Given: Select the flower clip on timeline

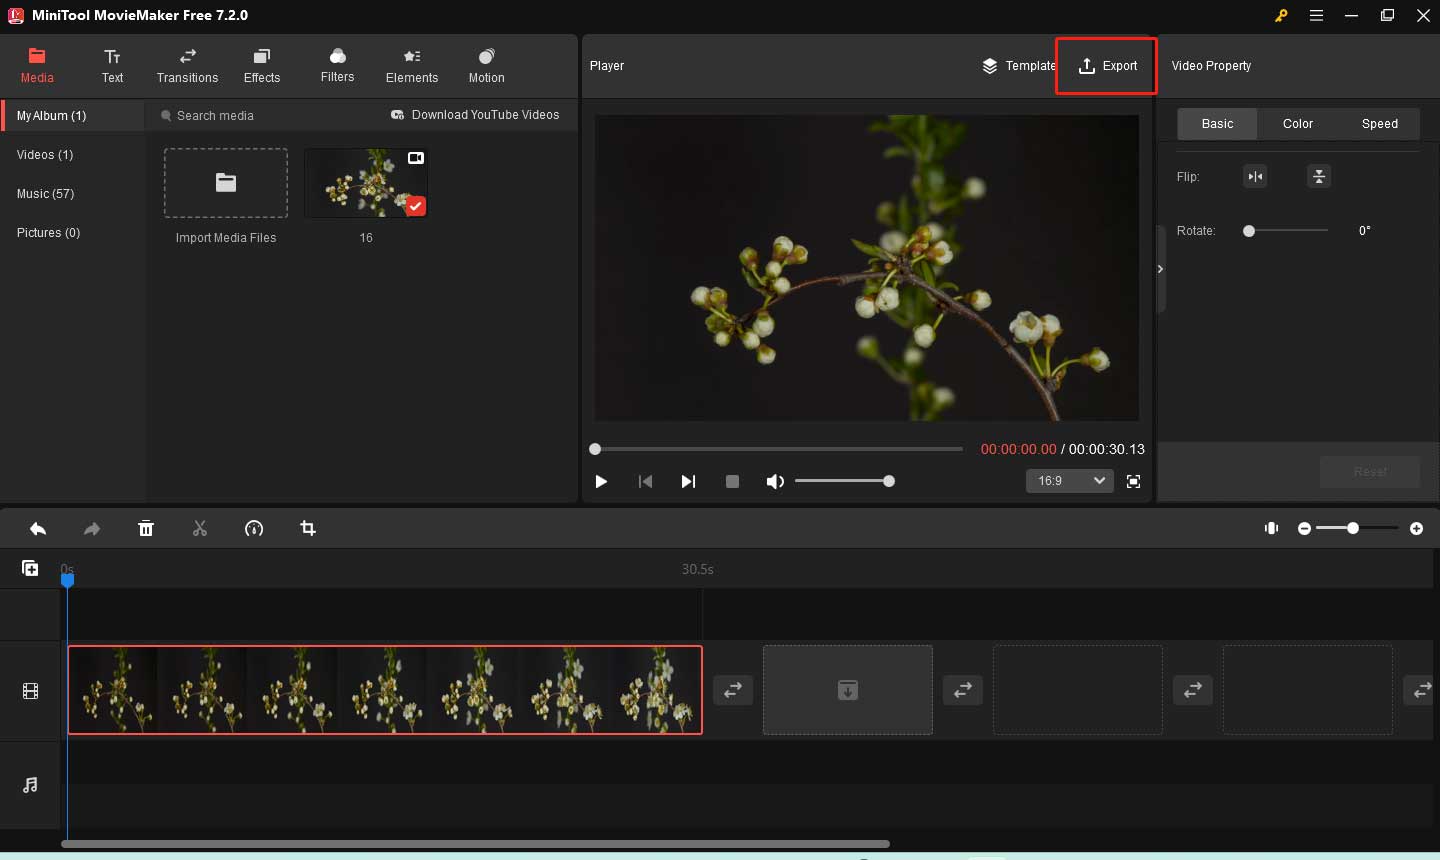Looking at the screenshot, I should click(385, 690).
